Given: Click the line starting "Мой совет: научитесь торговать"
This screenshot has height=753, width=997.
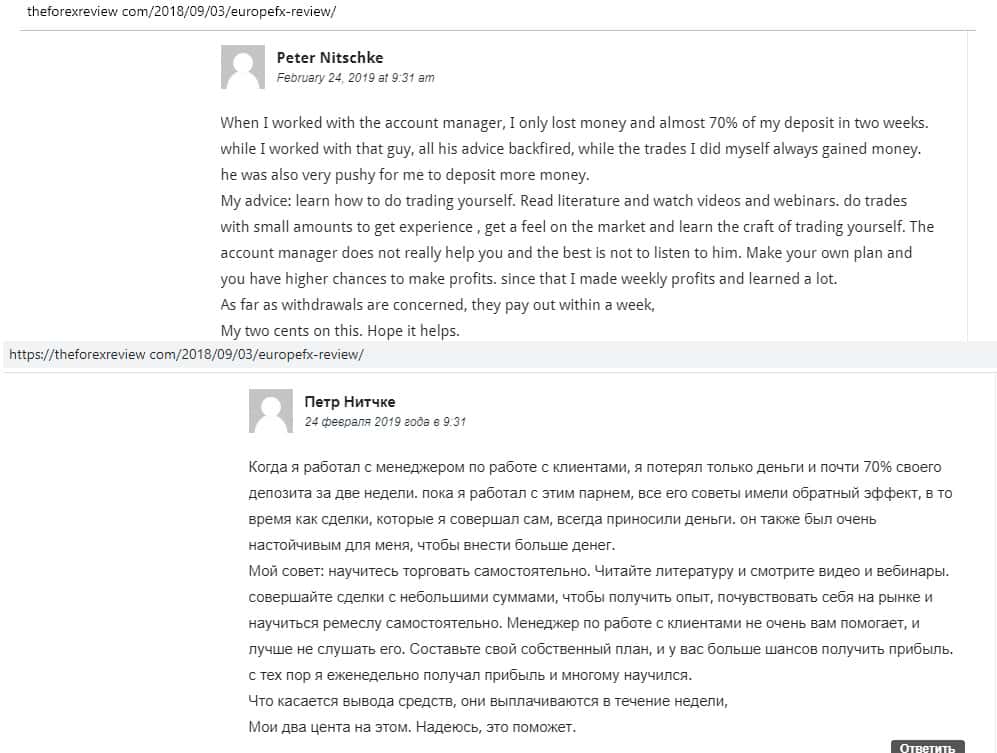Looking at the screenshot, I should 597,571.
